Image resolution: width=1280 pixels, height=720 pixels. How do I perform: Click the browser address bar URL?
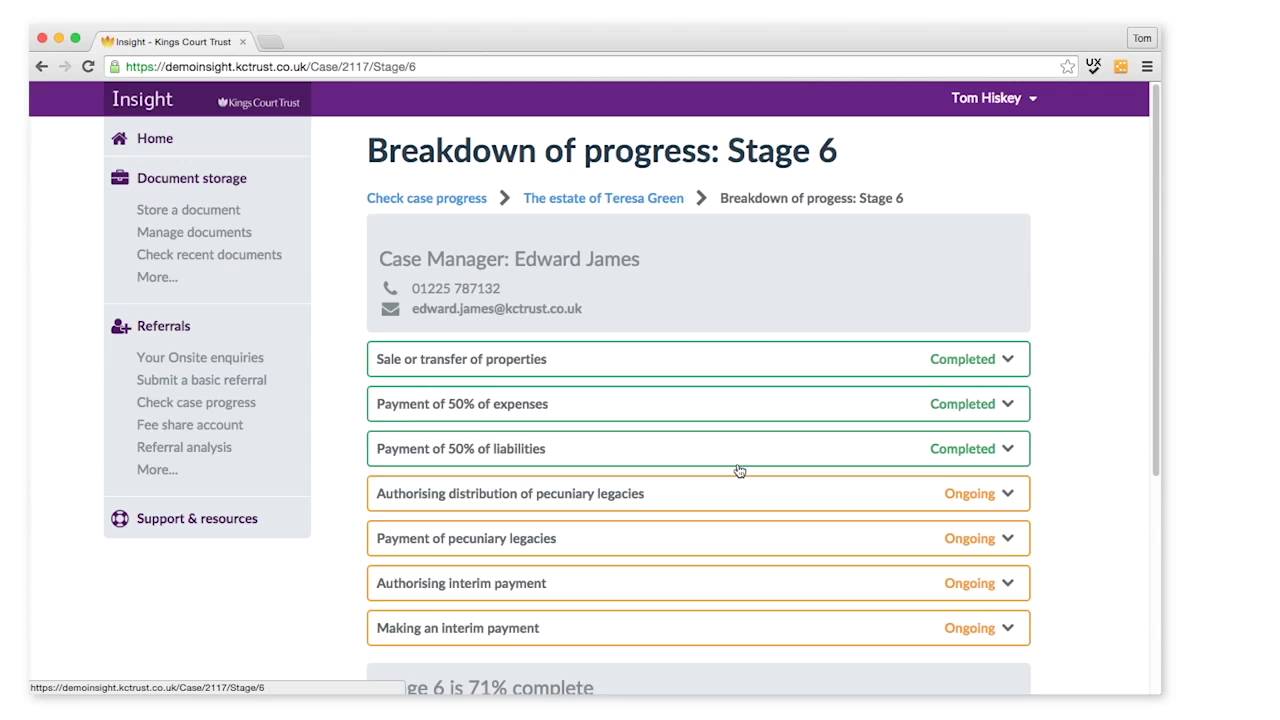click(270, 67)
